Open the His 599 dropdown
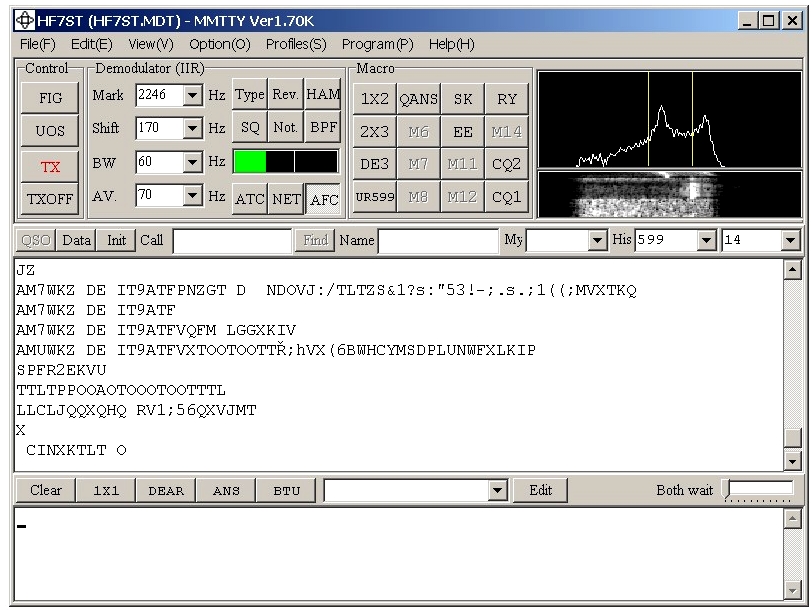 coord(707,241)
